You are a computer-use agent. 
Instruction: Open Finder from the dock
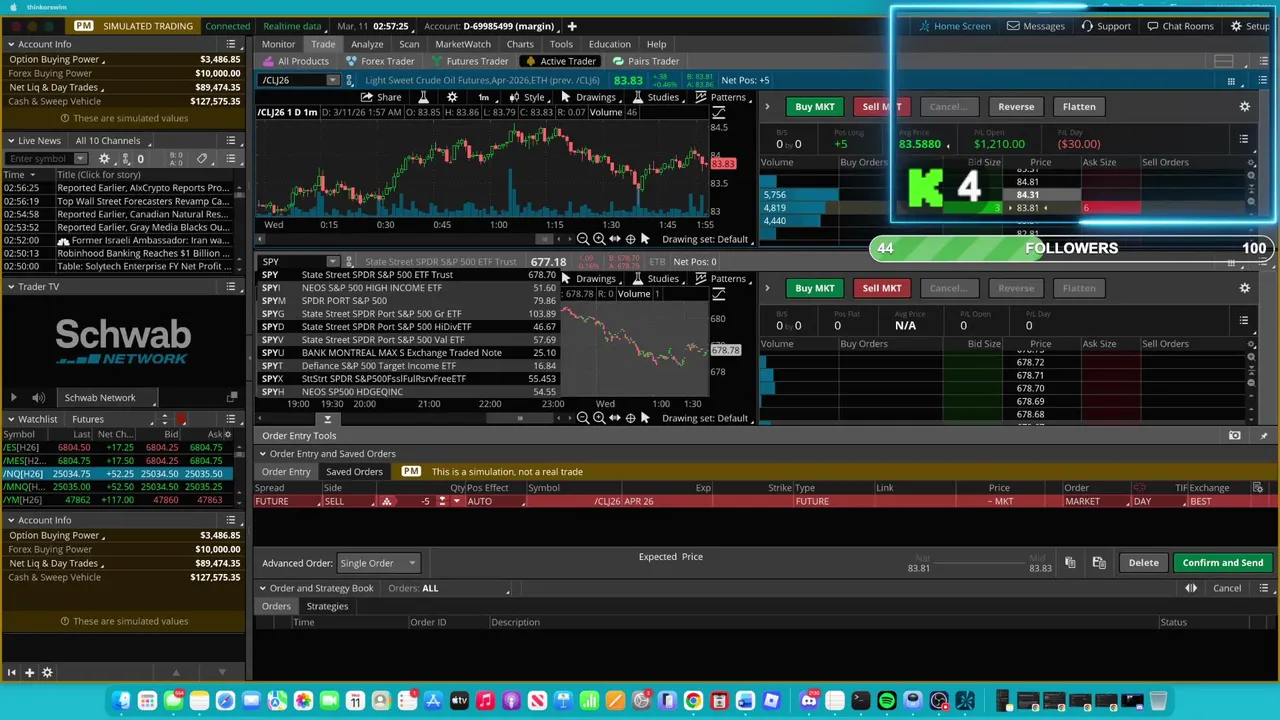coord(121,701)
